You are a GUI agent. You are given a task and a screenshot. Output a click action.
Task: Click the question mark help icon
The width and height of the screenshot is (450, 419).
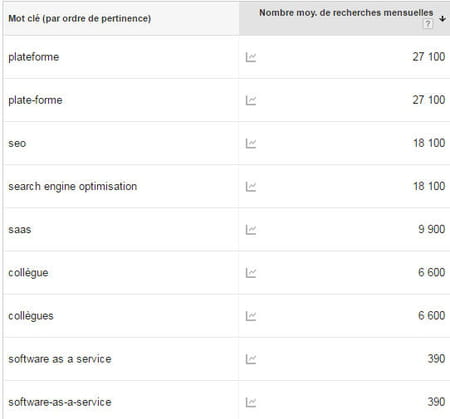tap(428, 24)
